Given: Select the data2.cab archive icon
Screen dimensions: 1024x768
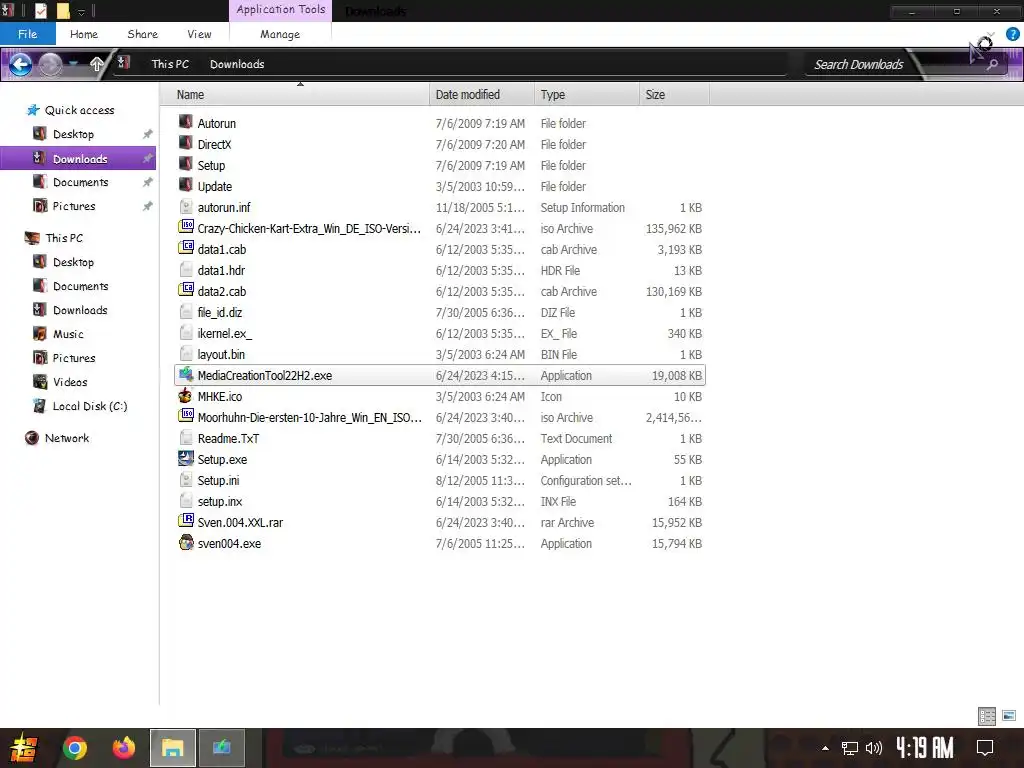Looking at the screenshot, I should tap(185, 290).
